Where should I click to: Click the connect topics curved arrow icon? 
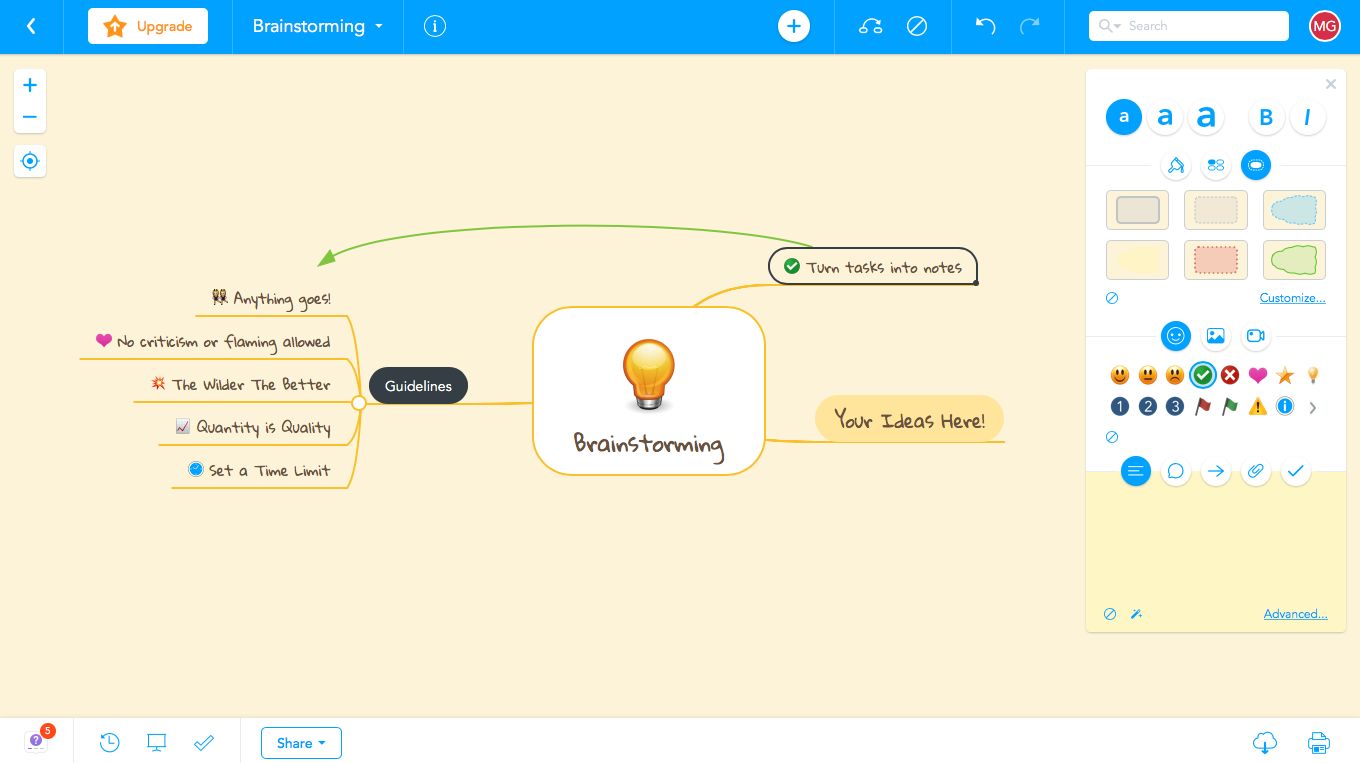click(871, 26)
